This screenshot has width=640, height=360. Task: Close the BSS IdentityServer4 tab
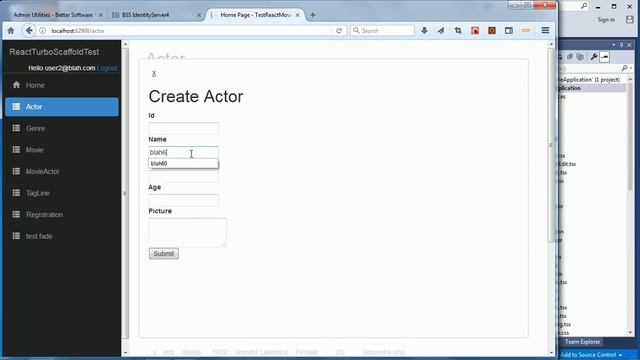pyautogui.click(x=199, y=15)
